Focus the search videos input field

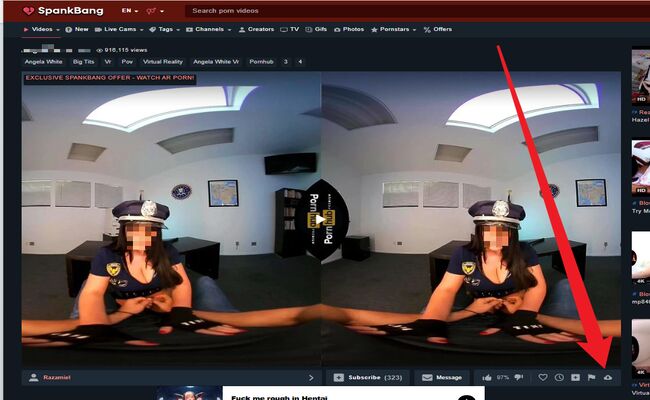tap(415, 11)
